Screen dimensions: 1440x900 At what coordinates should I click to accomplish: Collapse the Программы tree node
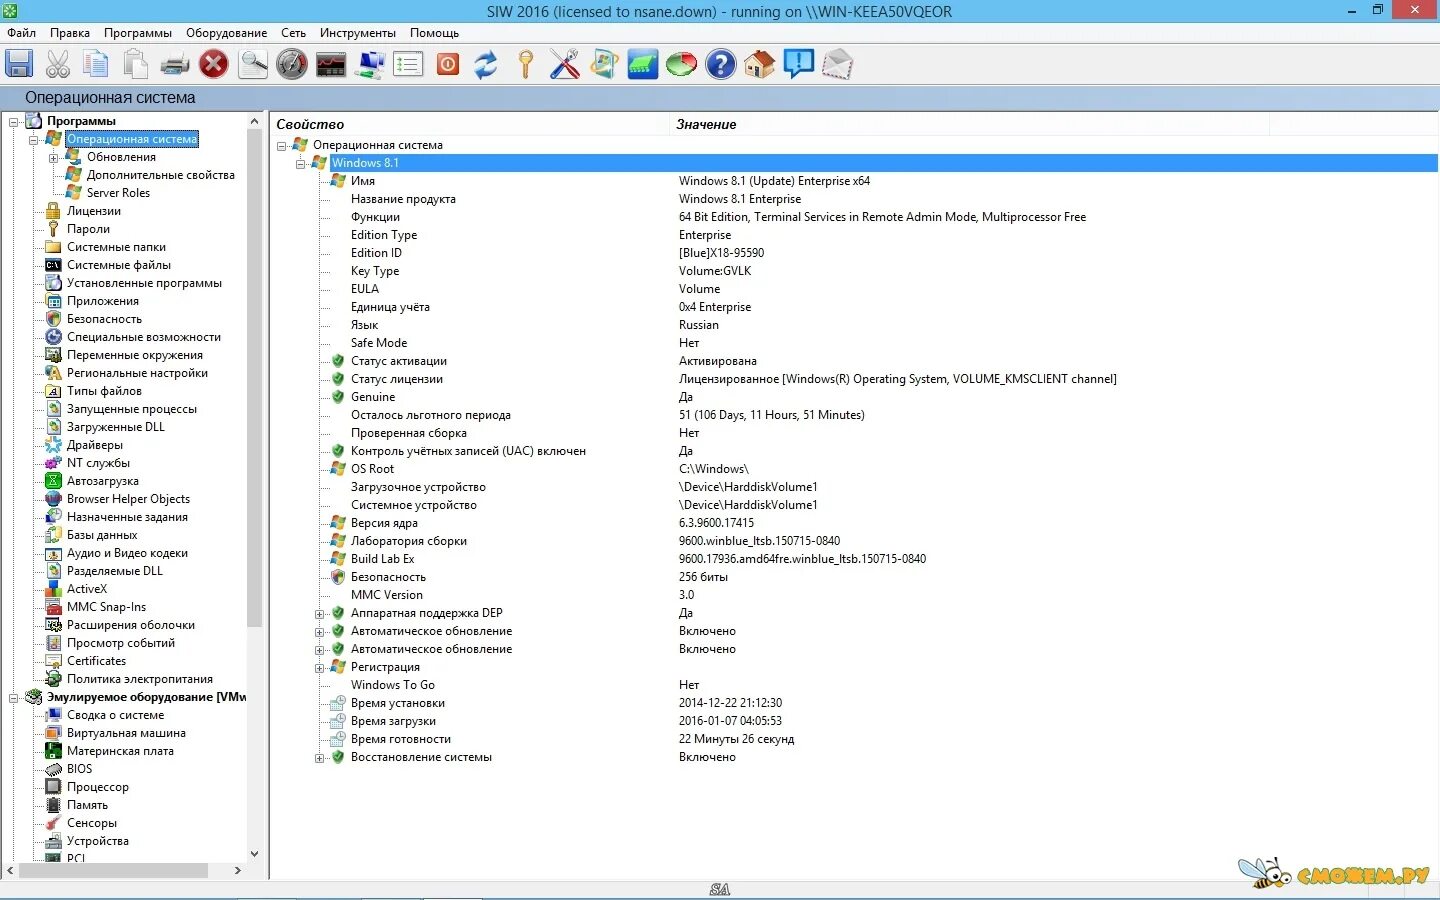[14, 121]
